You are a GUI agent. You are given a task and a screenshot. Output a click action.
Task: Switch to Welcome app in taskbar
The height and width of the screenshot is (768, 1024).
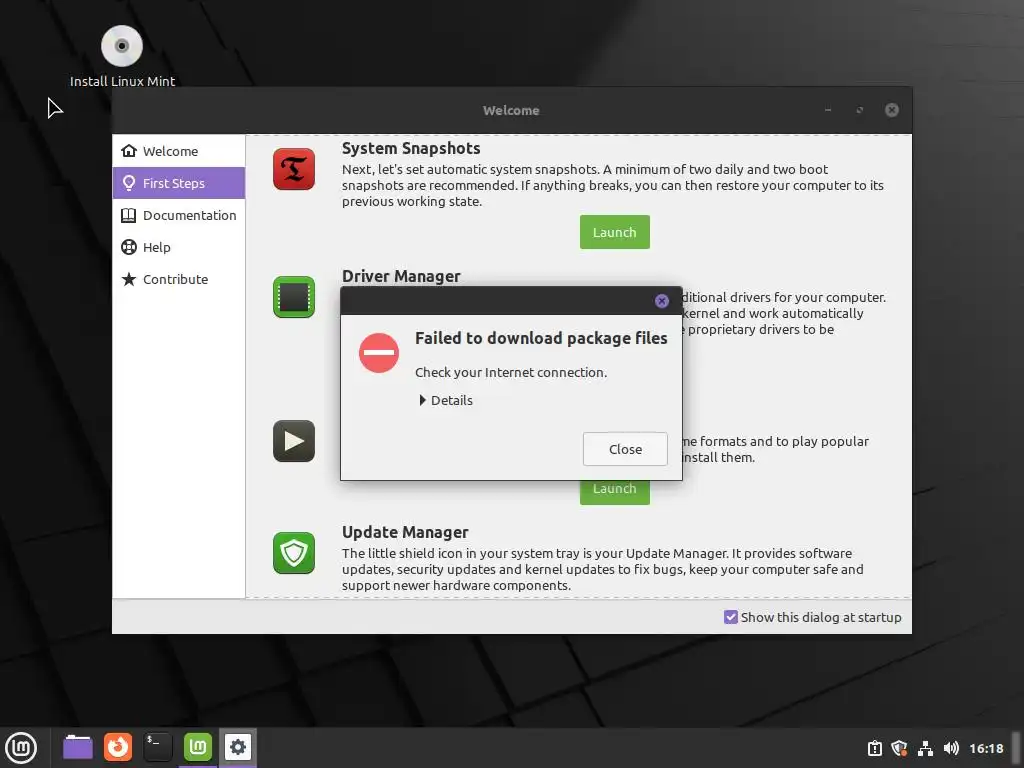pos(198,747)
